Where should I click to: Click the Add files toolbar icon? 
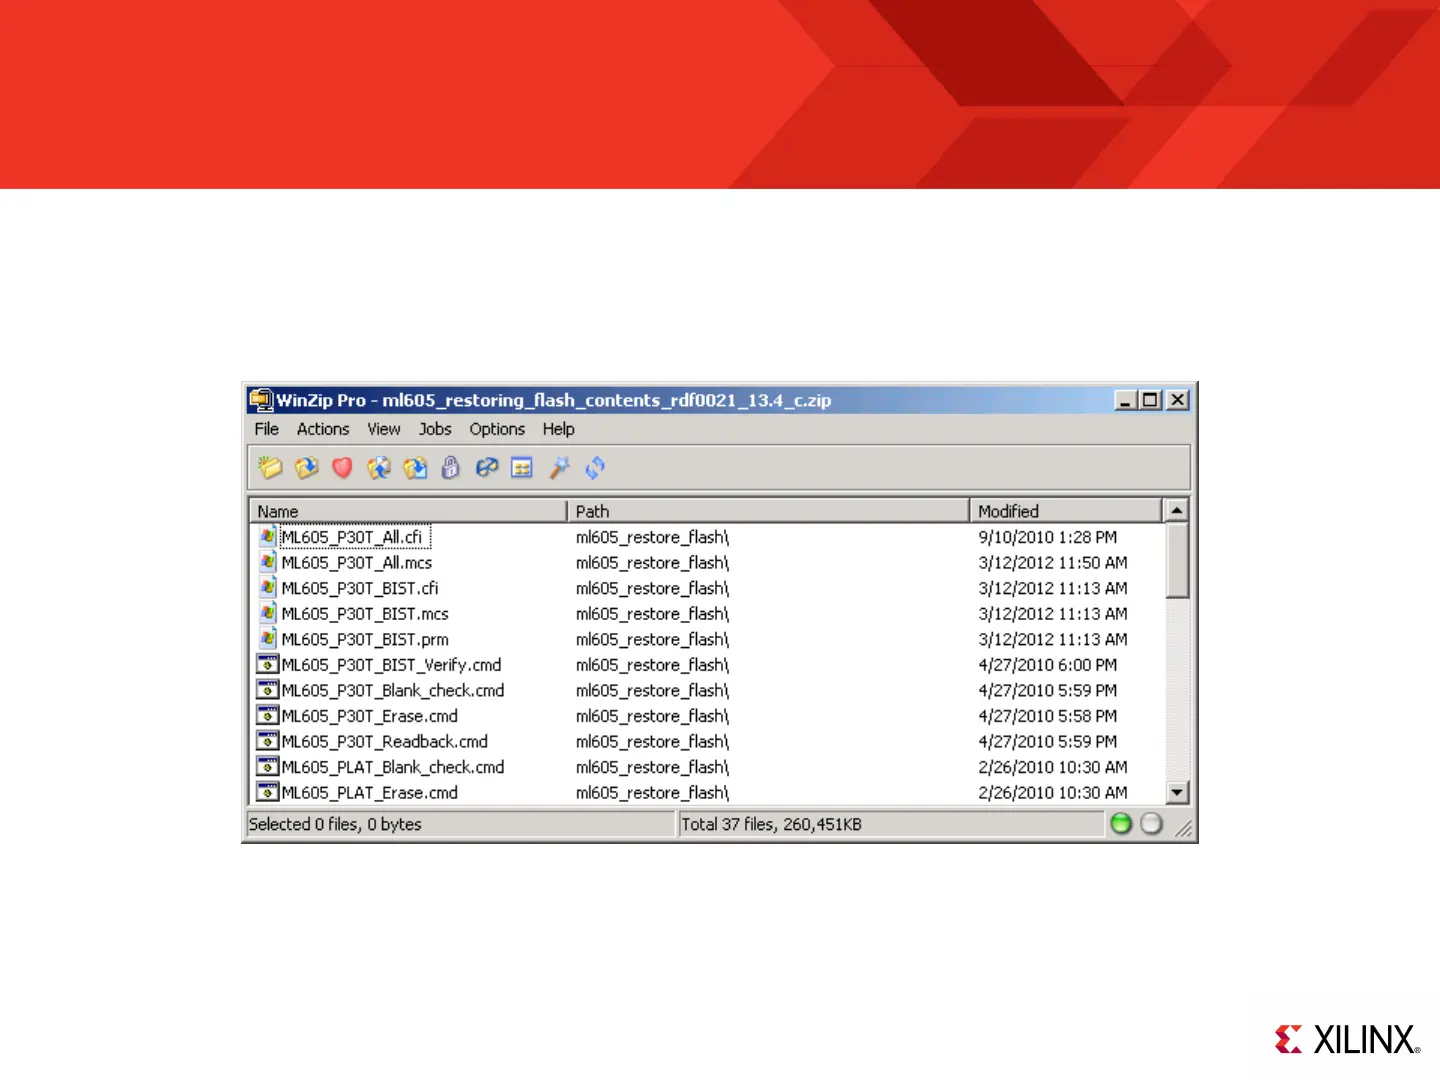pos(378,467)
